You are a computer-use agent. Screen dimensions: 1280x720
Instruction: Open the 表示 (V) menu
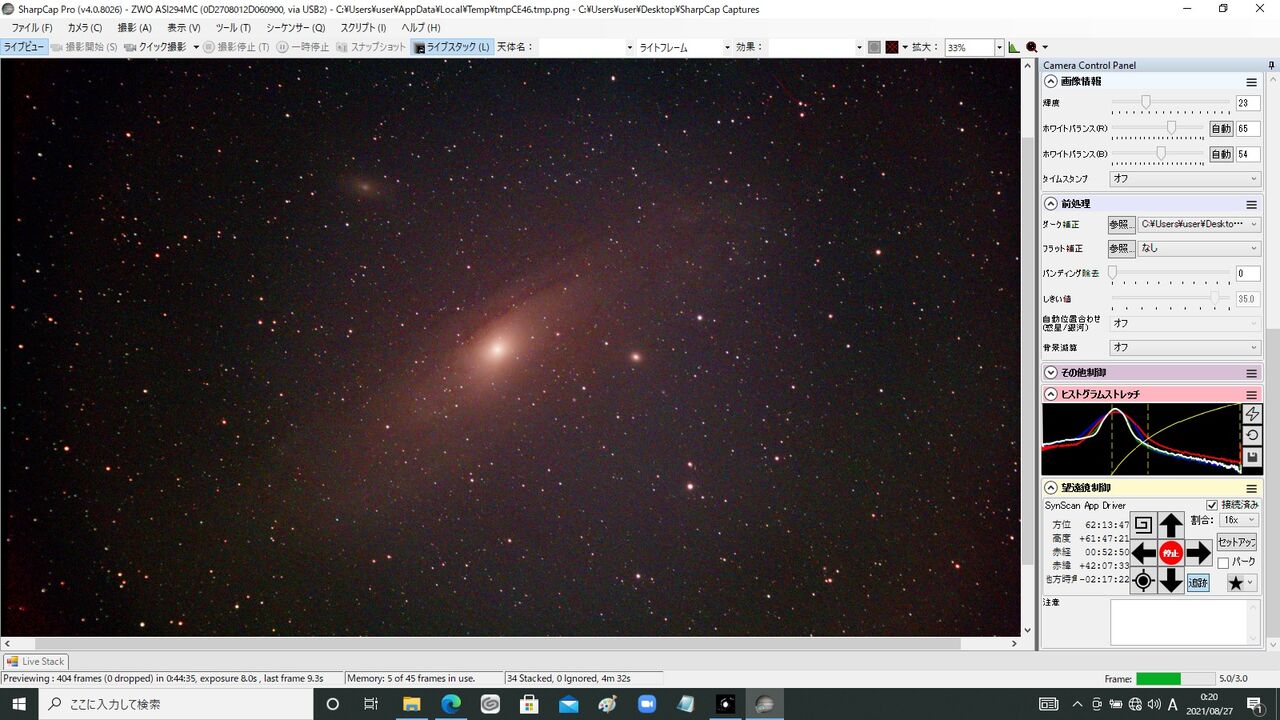click(x=183, y=28)
